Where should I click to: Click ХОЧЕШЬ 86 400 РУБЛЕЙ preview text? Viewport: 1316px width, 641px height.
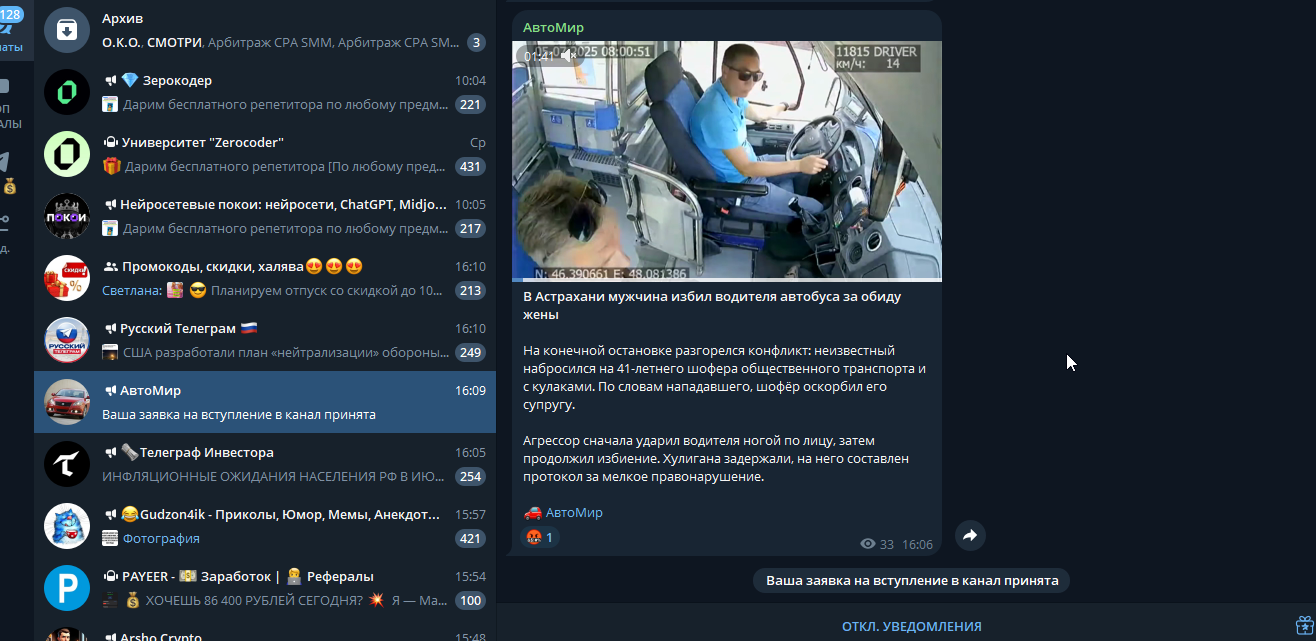pyautogui.click(x=296, y=600)
